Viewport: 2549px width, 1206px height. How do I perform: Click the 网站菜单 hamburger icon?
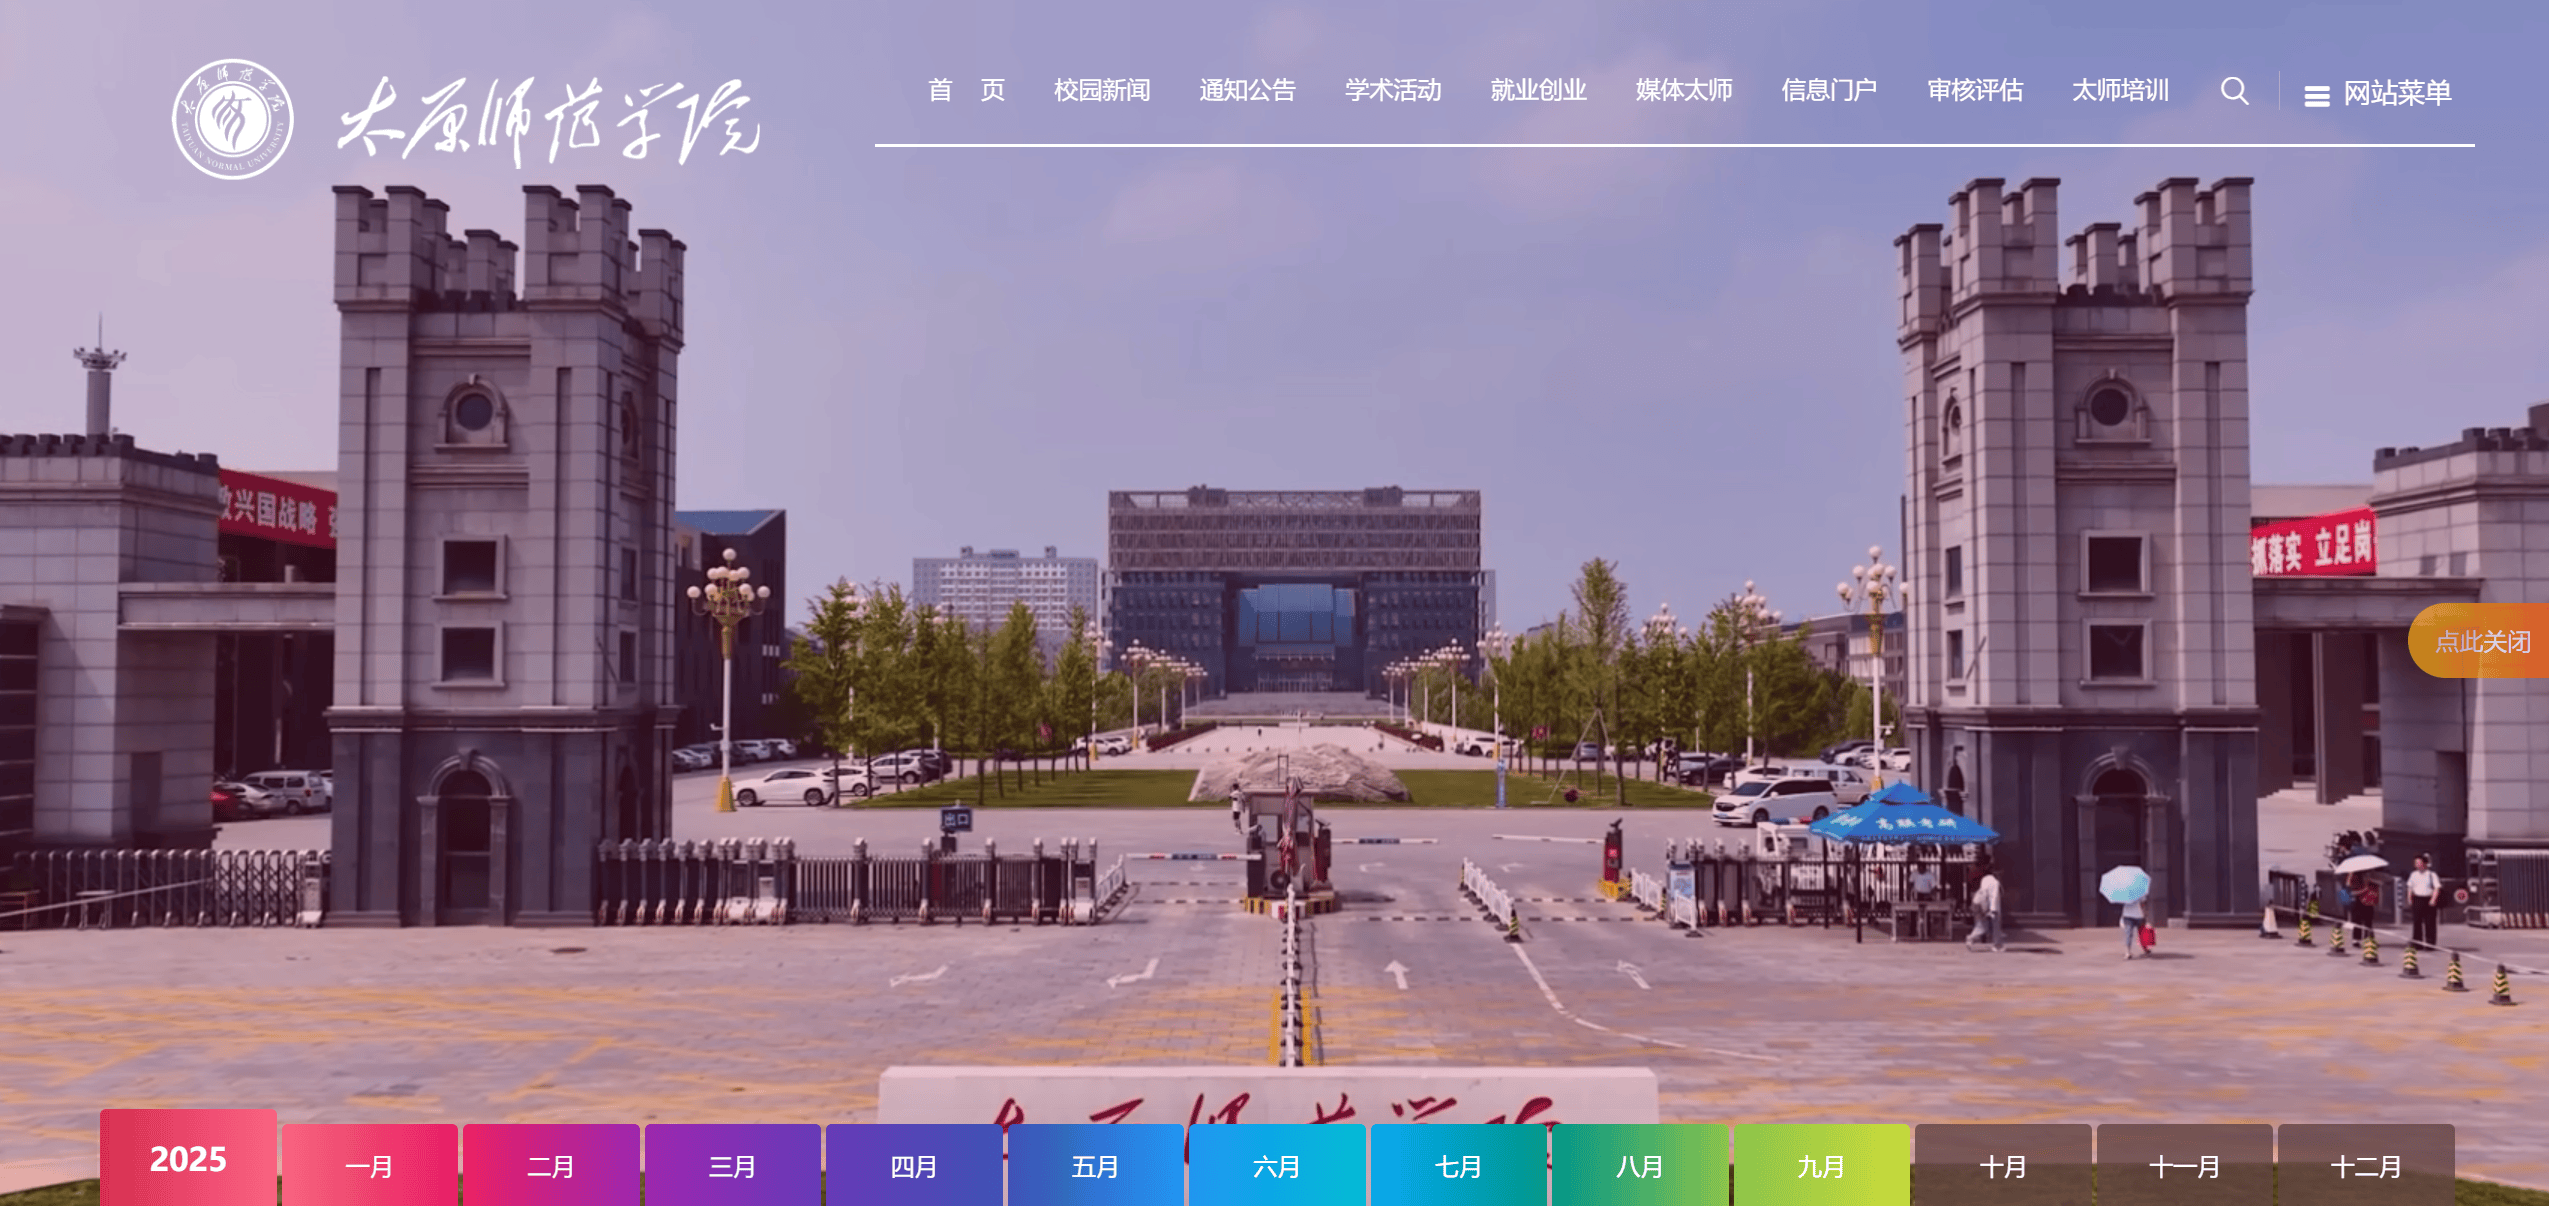tap(2318, 95)
